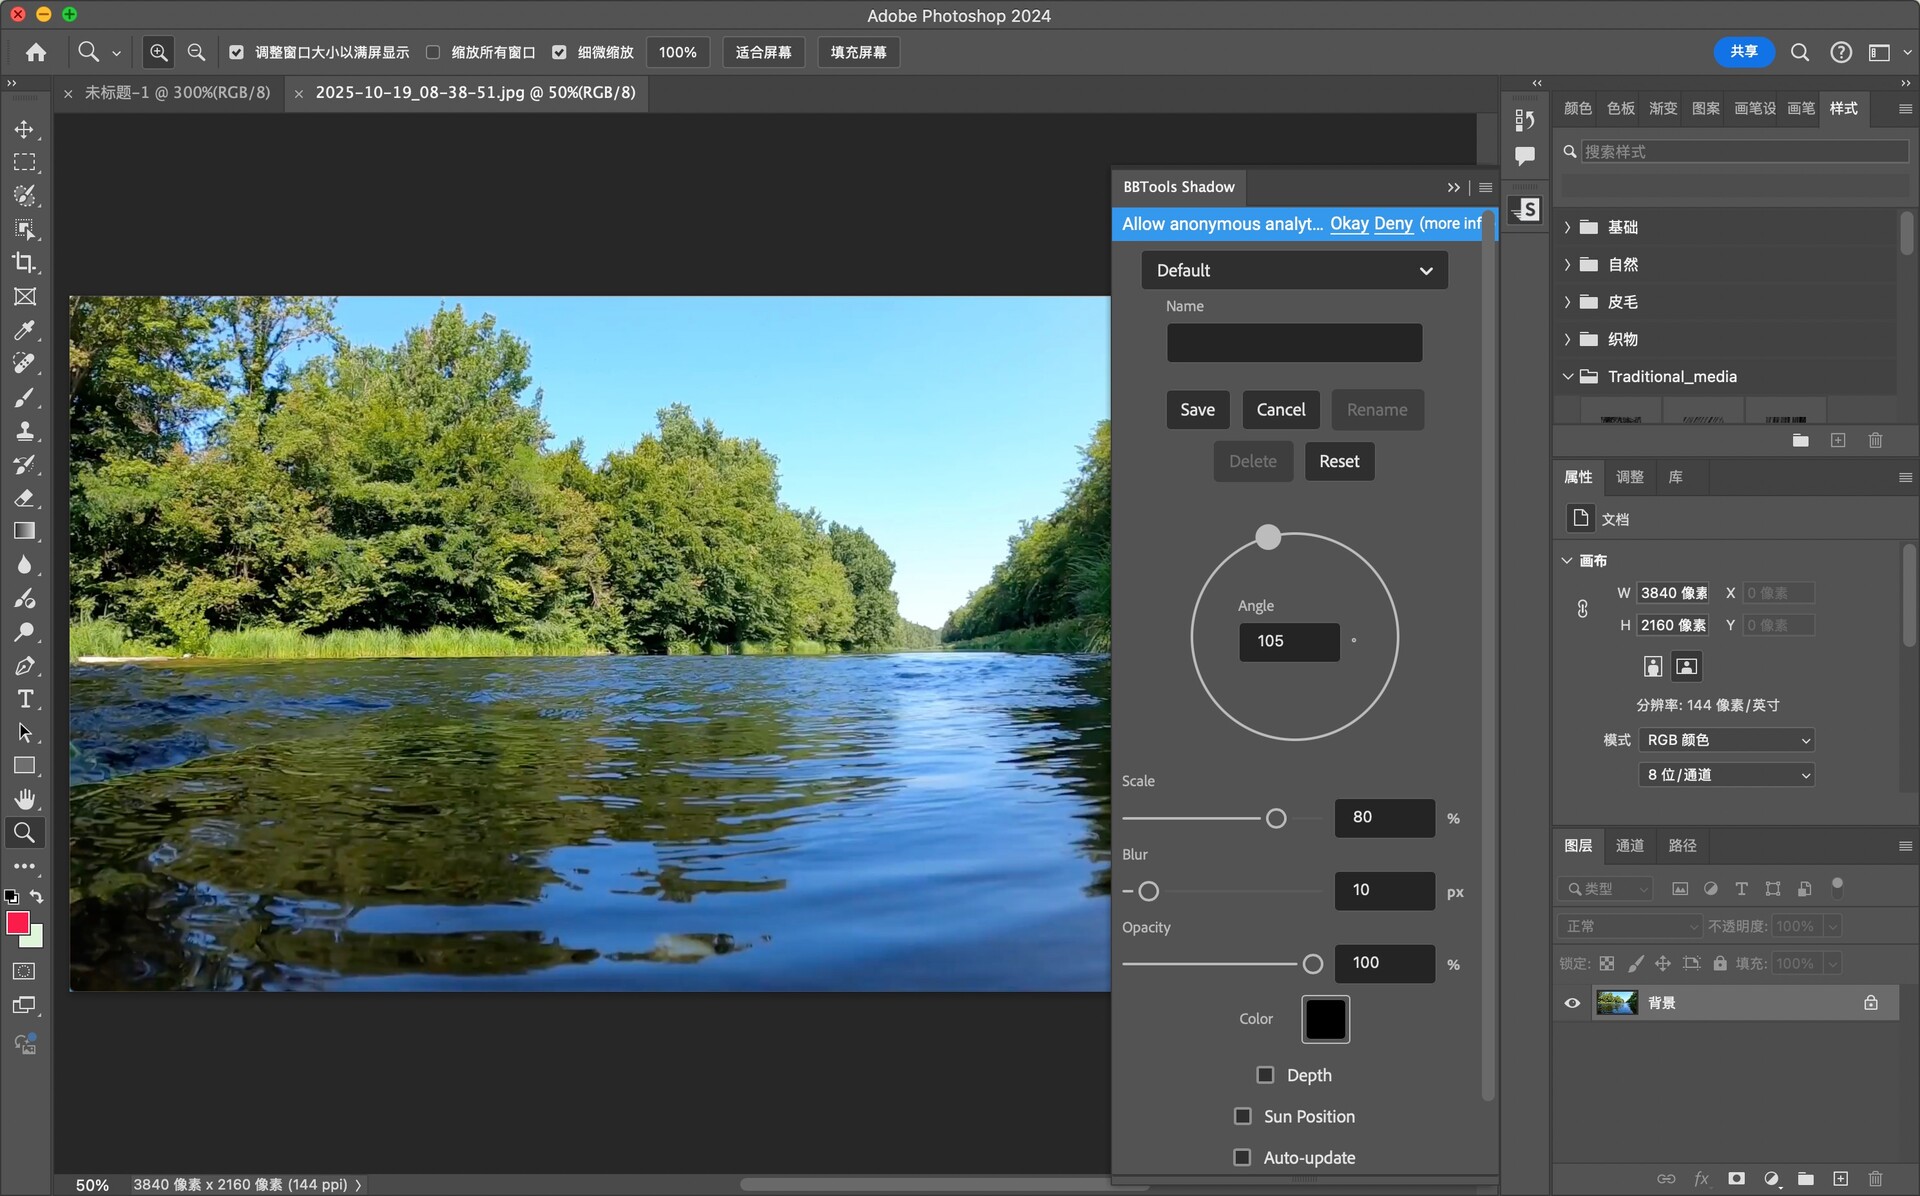Switch to the 未标题-1 document tab
The image size is (1920, 1196).
[177, 92]
